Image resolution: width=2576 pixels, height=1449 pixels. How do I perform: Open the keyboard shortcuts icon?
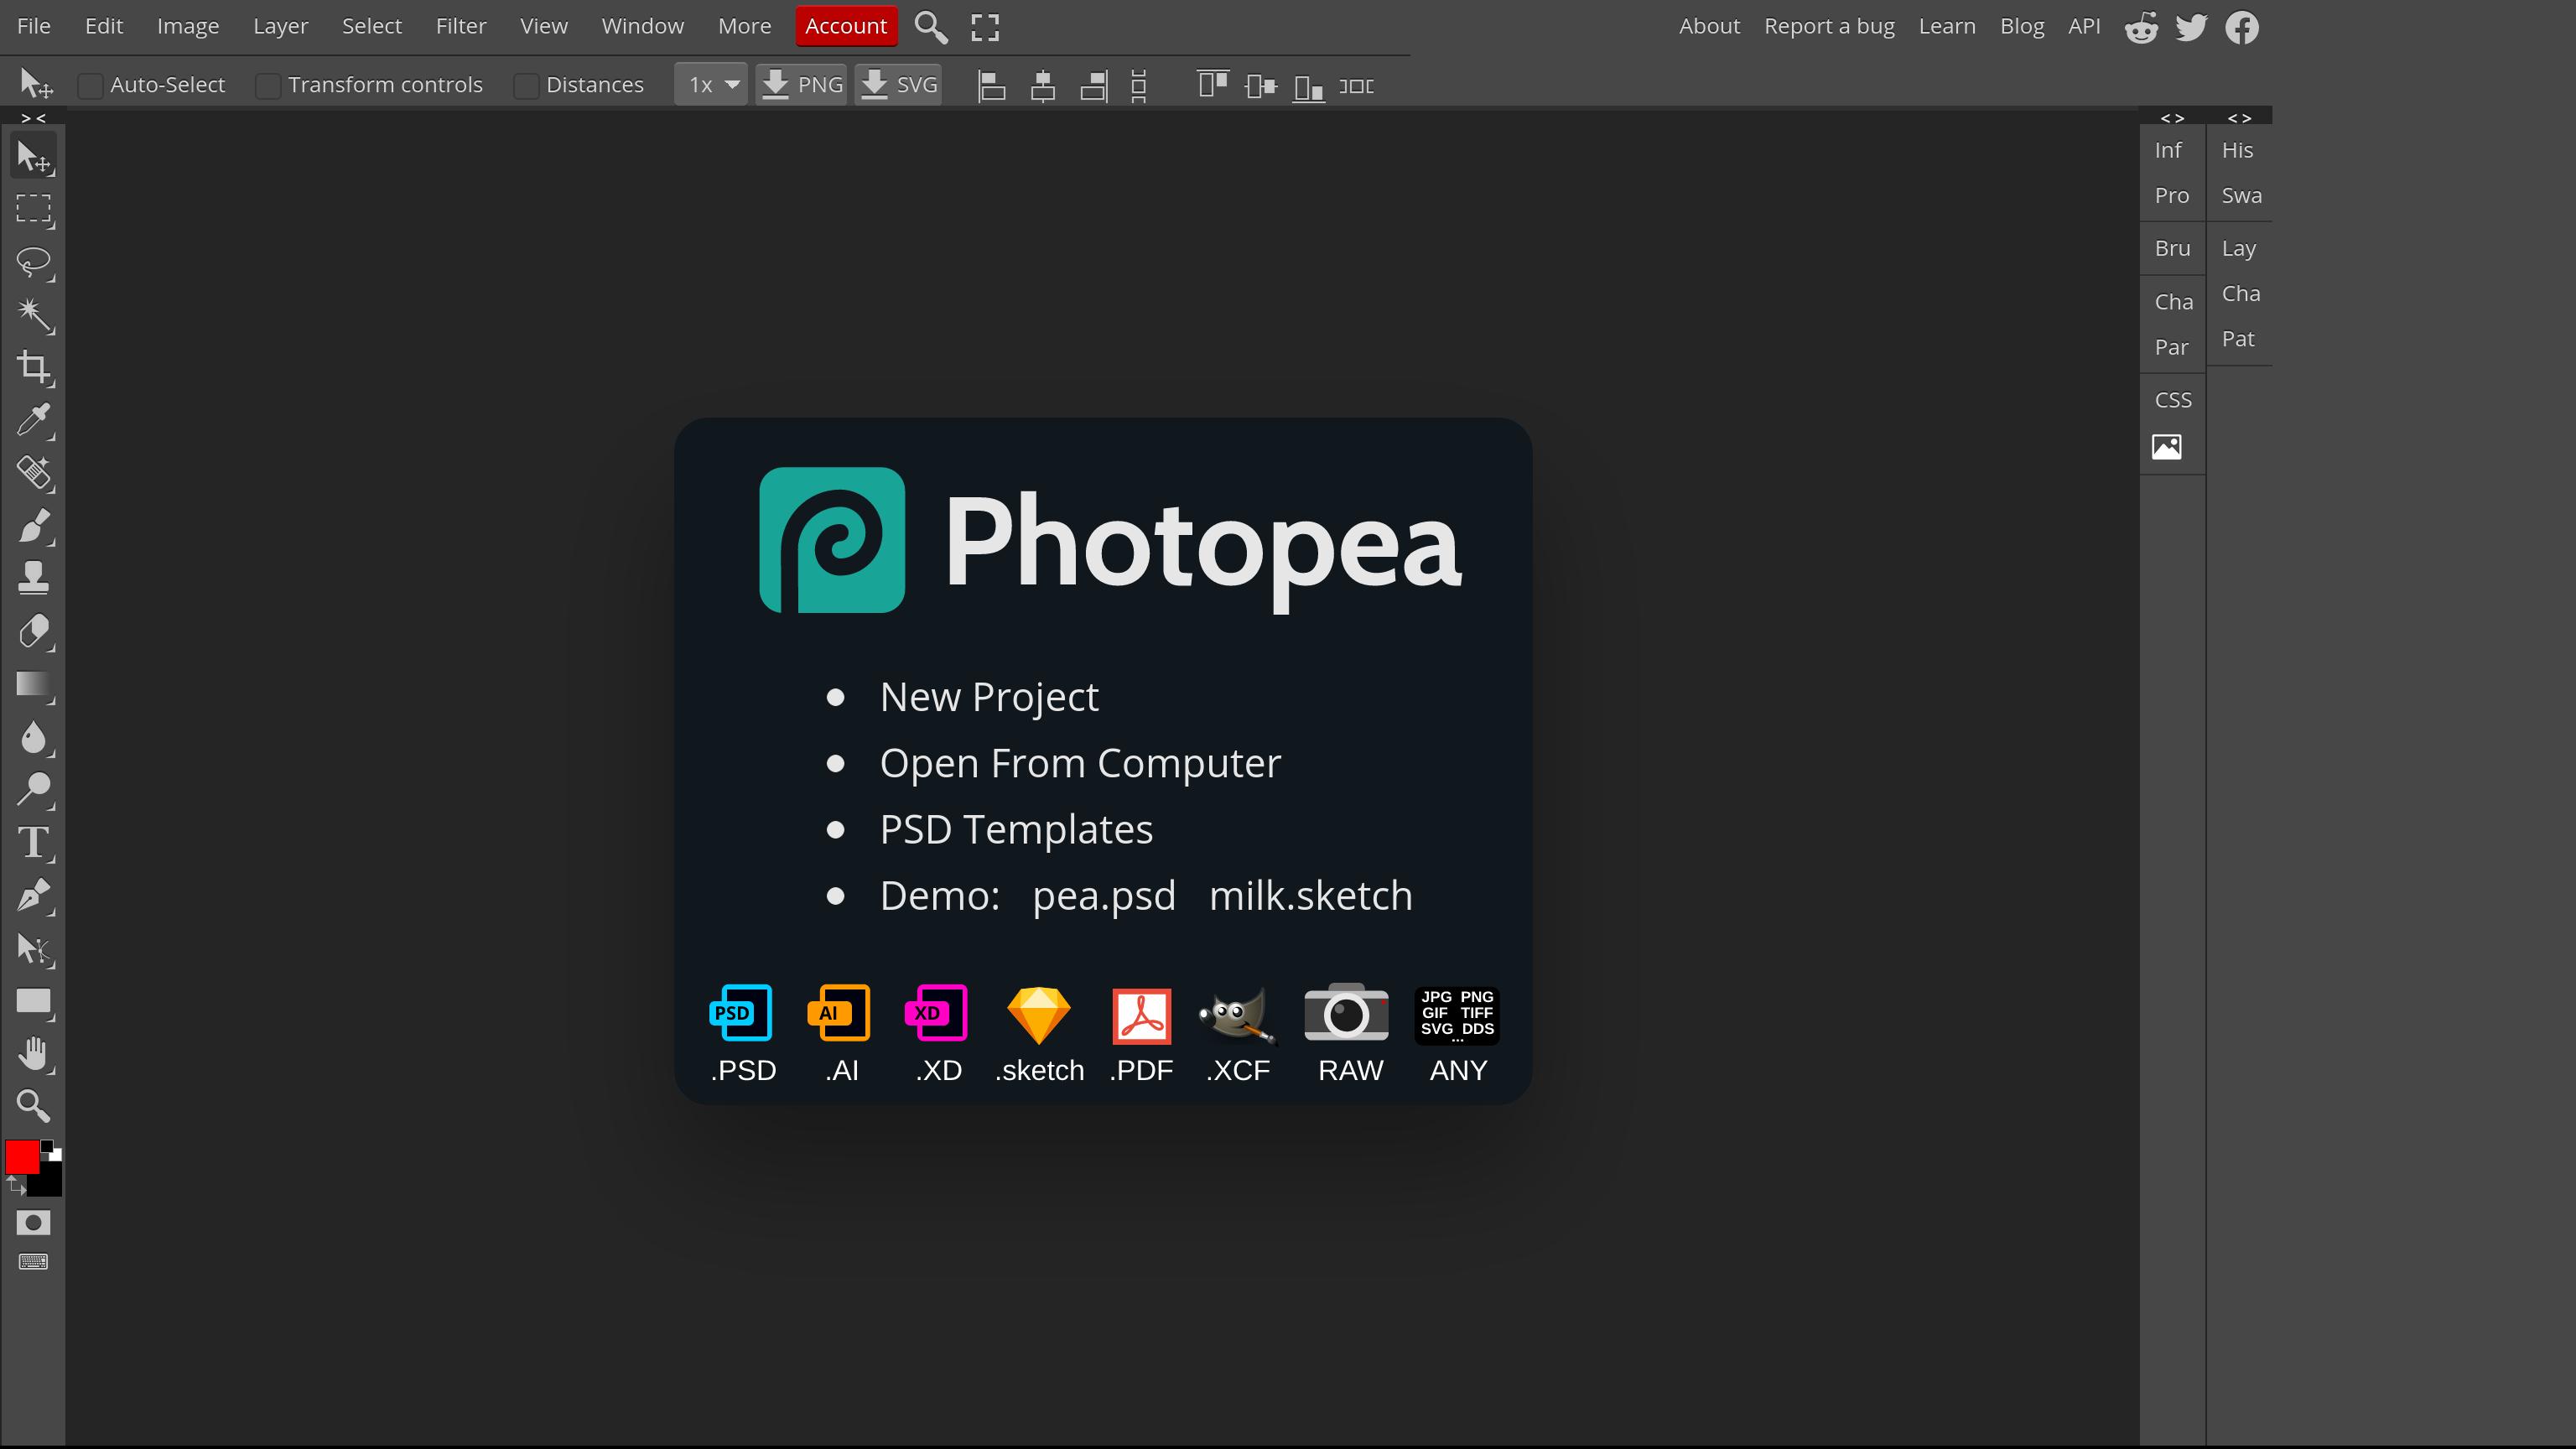pos(33,1262)
